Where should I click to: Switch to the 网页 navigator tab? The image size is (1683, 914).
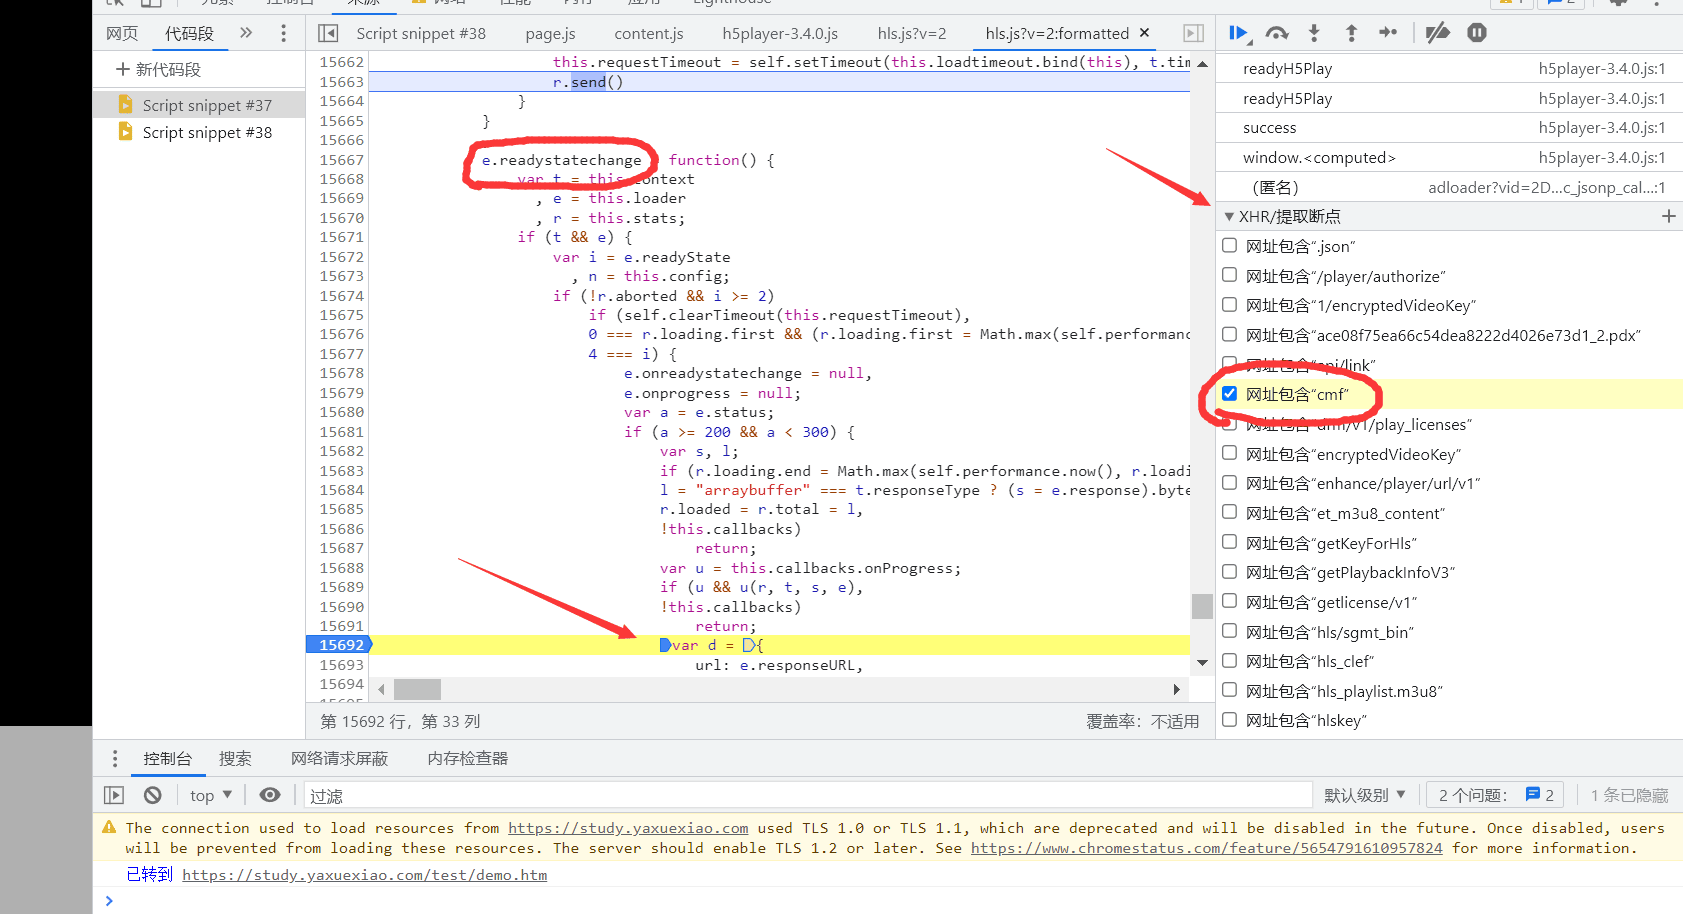point(122,33)
